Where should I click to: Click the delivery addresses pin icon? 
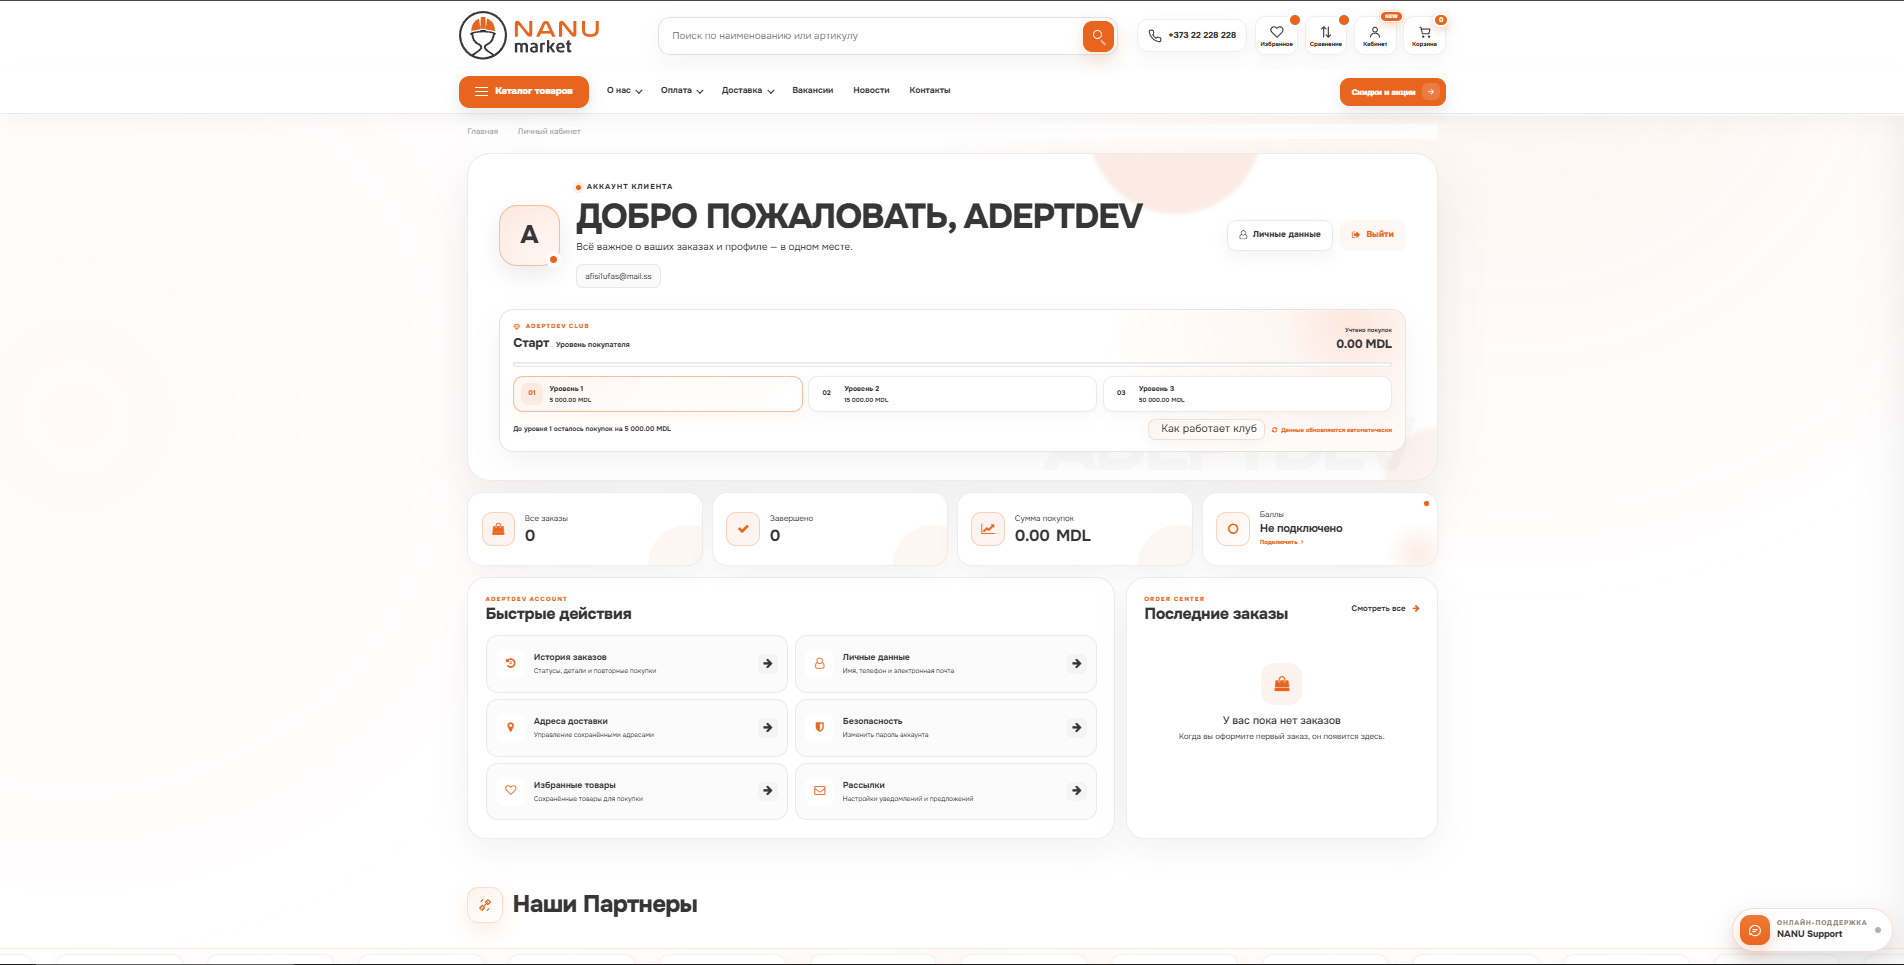click(511, 727)
